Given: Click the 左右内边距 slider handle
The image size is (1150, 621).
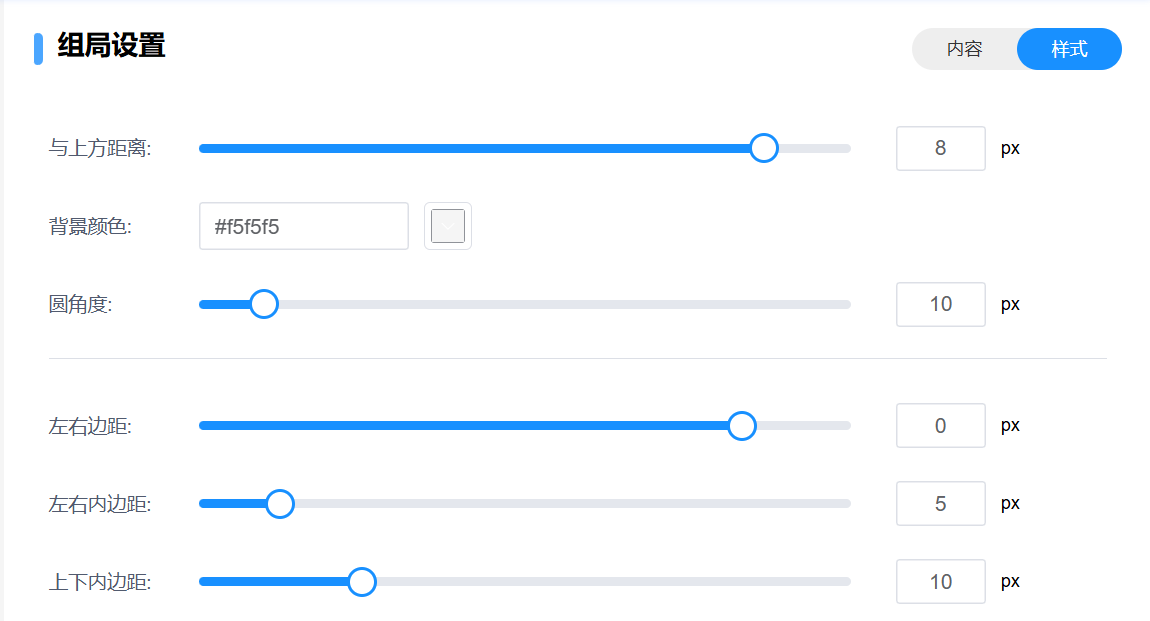Looking at the screenshot, I should (280, 504).
